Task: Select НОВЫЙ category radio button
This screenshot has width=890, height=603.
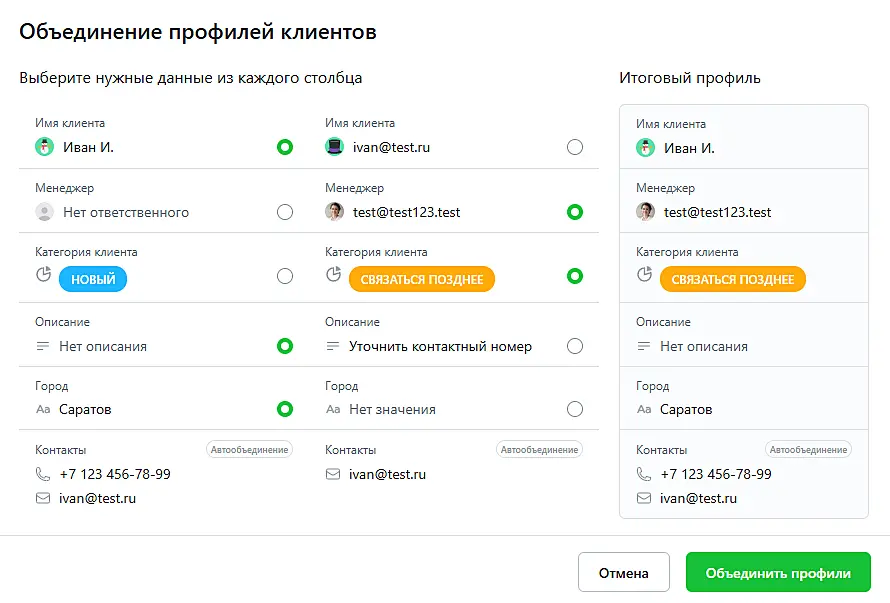Action: pyautogui.click(x=285, y=276)
